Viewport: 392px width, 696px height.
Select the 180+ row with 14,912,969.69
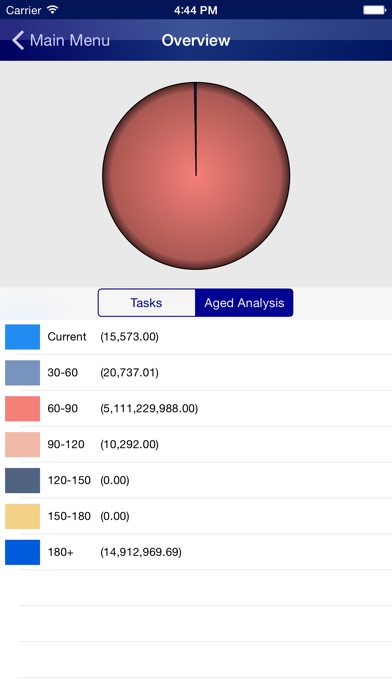click(x=196, y=552)
